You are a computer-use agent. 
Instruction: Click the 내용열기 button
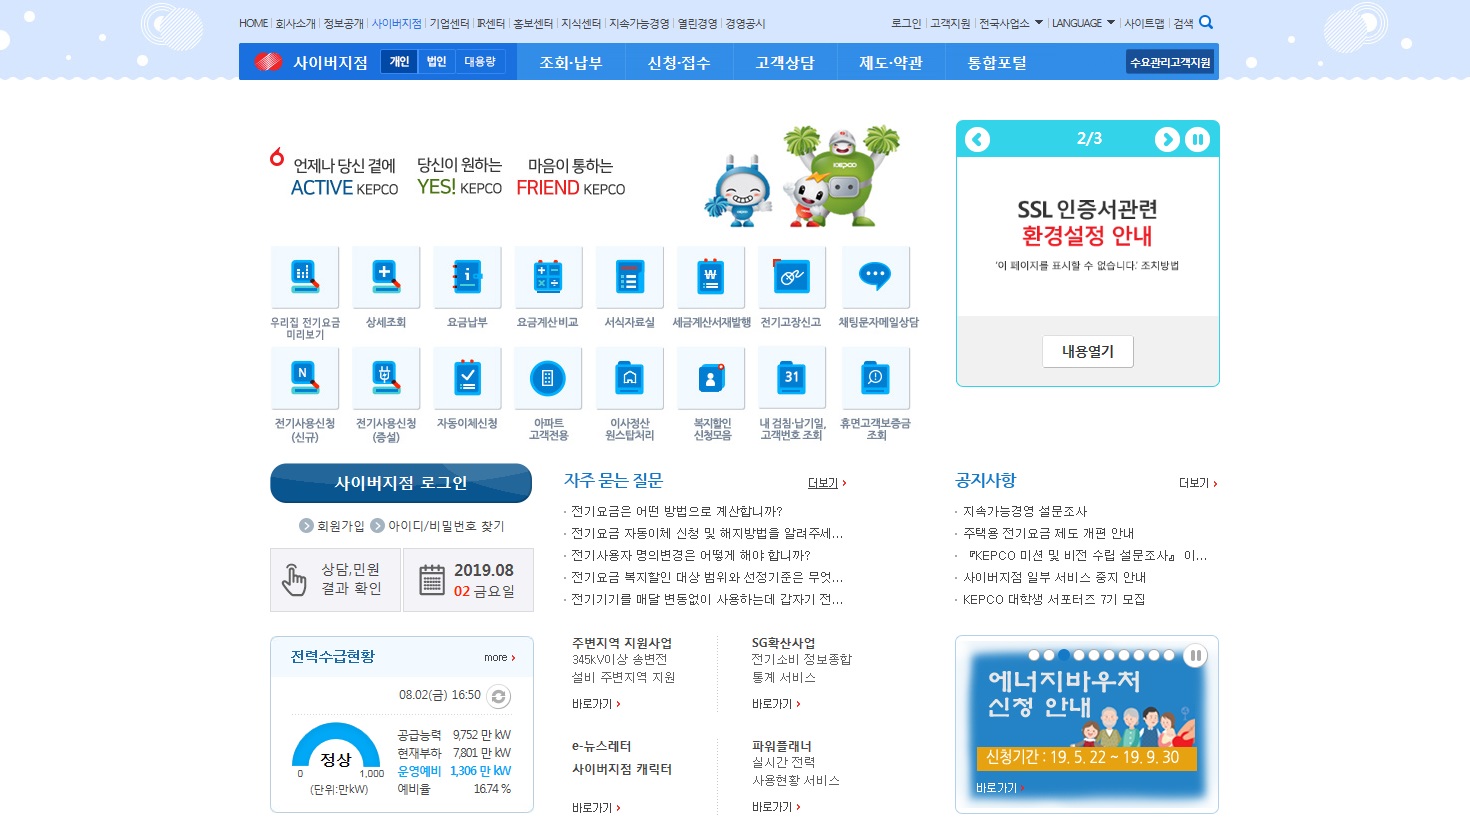[1088, 352]
